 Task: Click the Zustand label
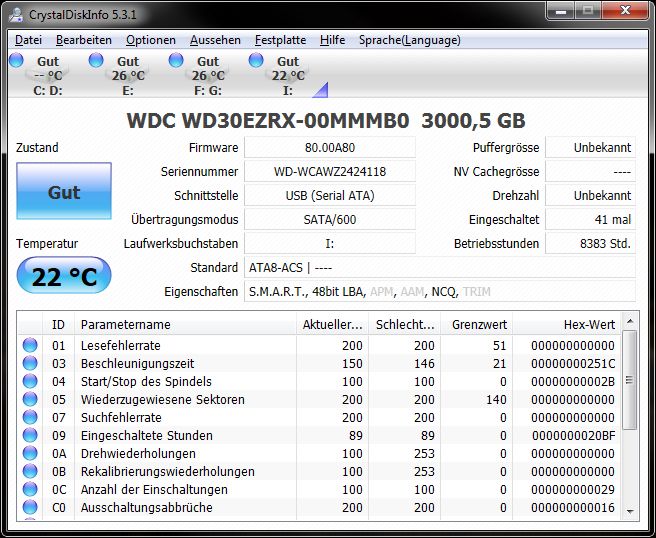point(37,148)
